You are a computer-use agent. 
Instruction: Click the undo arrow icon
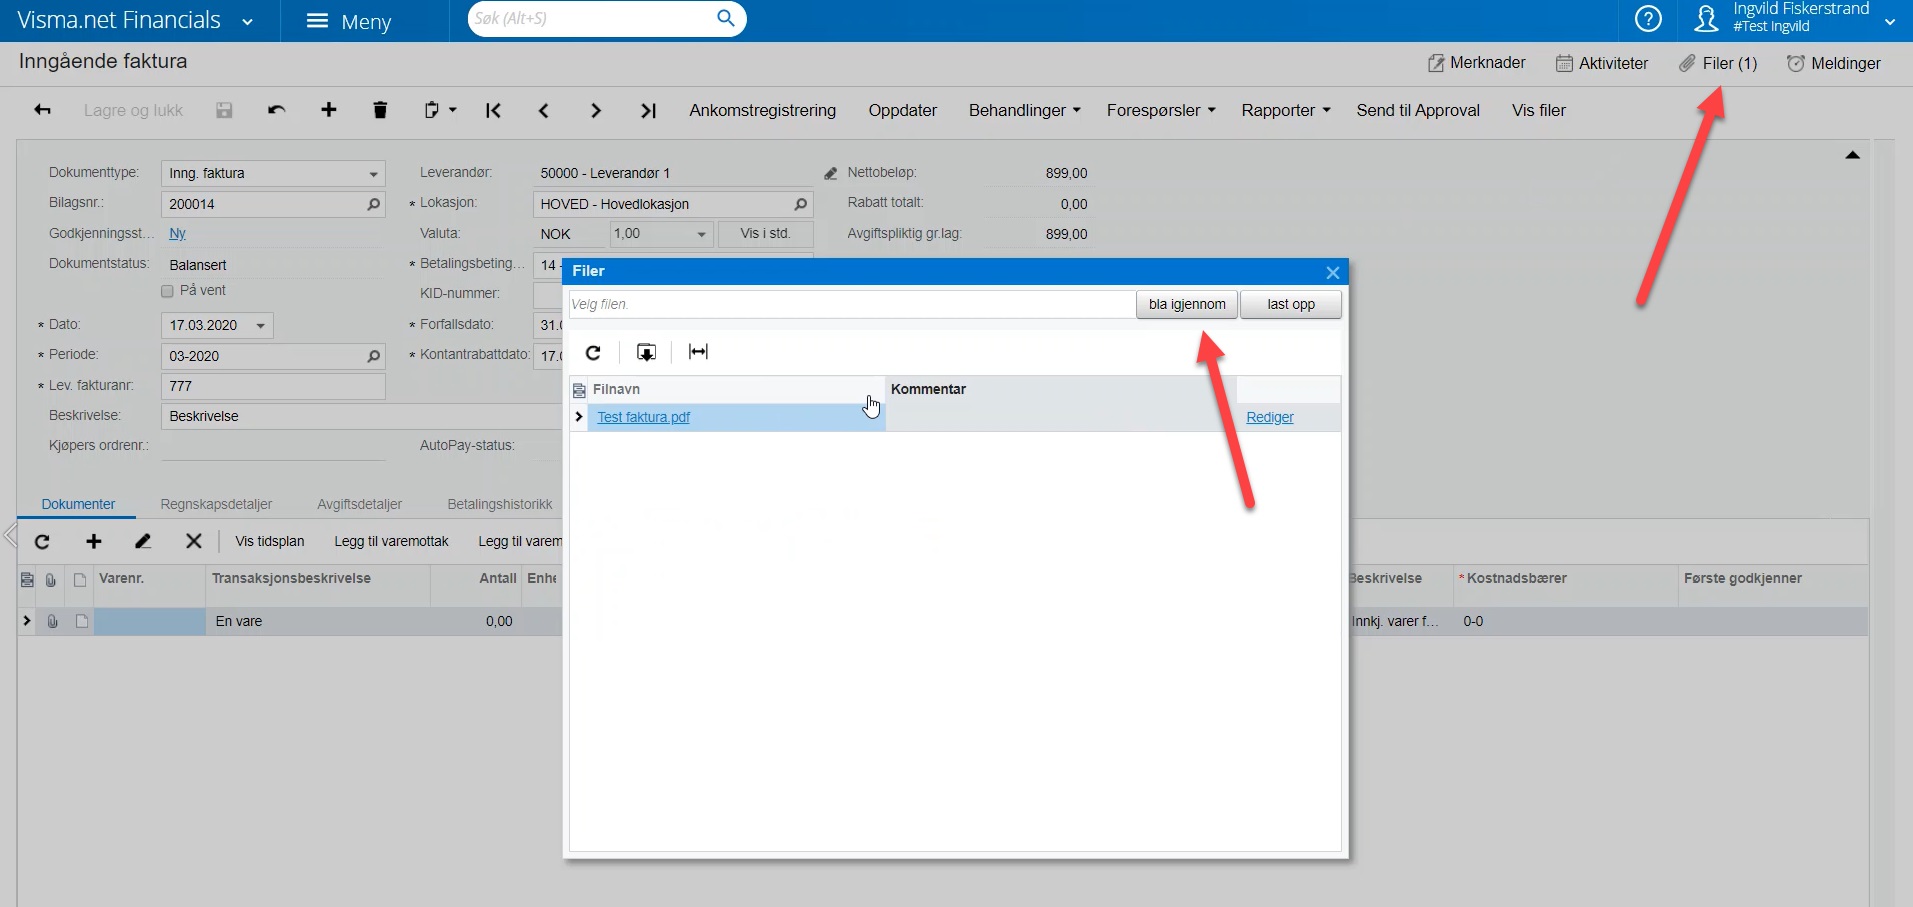click(x=277, y=110)
